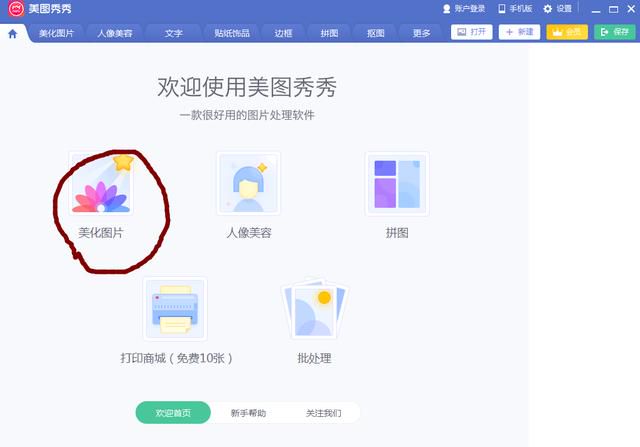
Task: Open the 打印商城 printer icon
Action: click(175, 309)
